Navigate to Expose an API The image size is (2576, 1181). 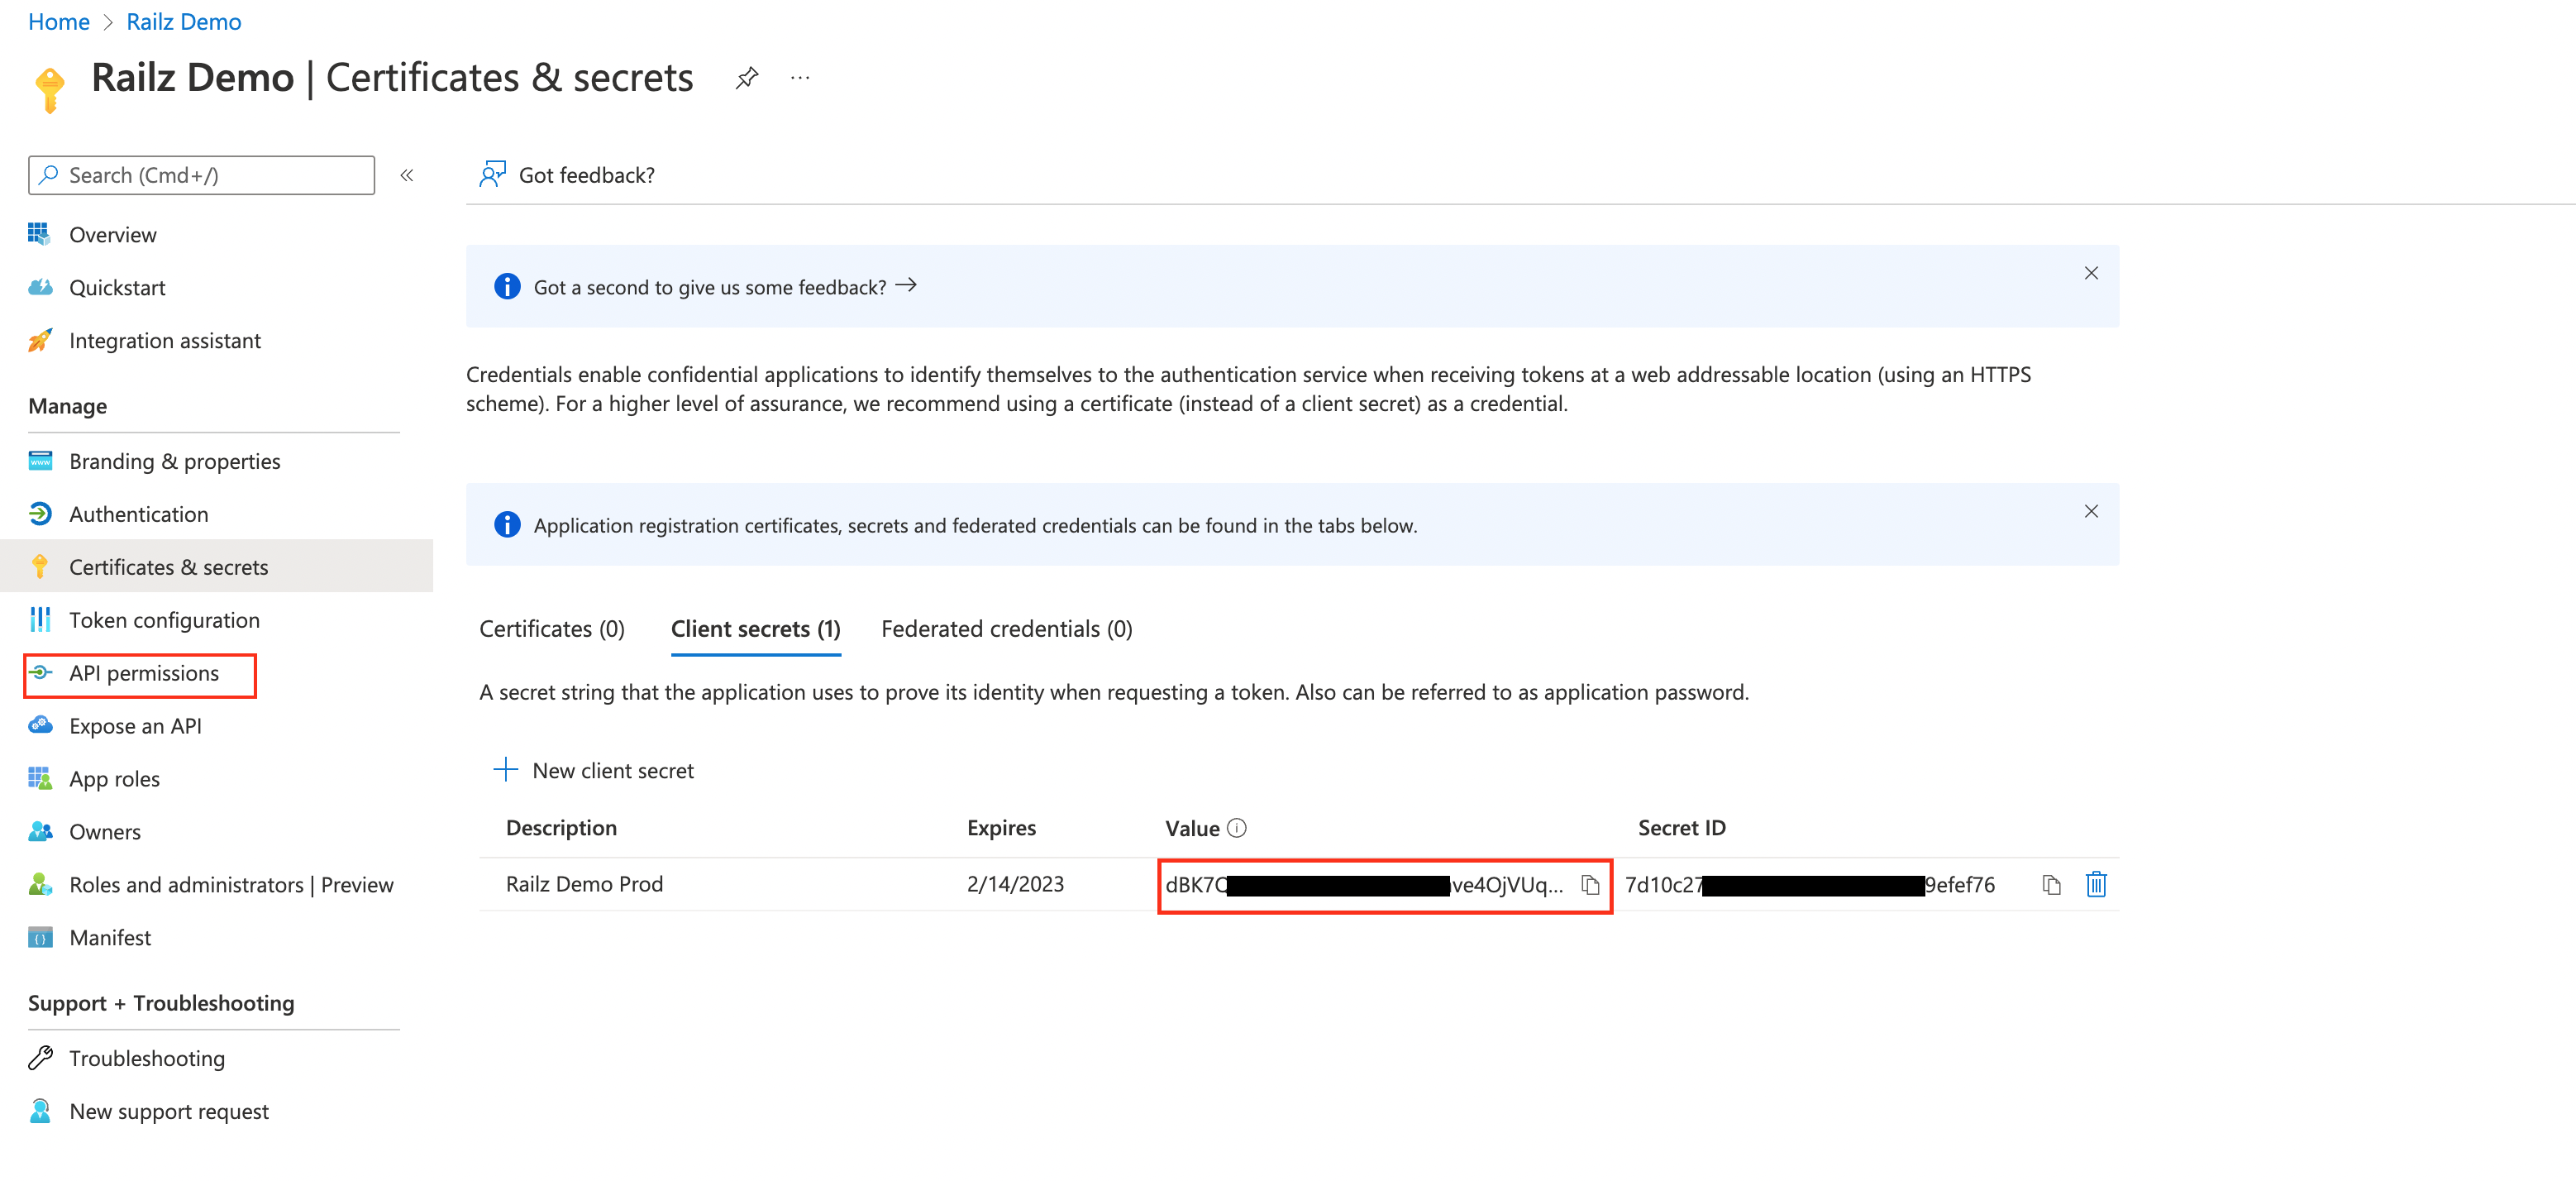coord(135,726)
